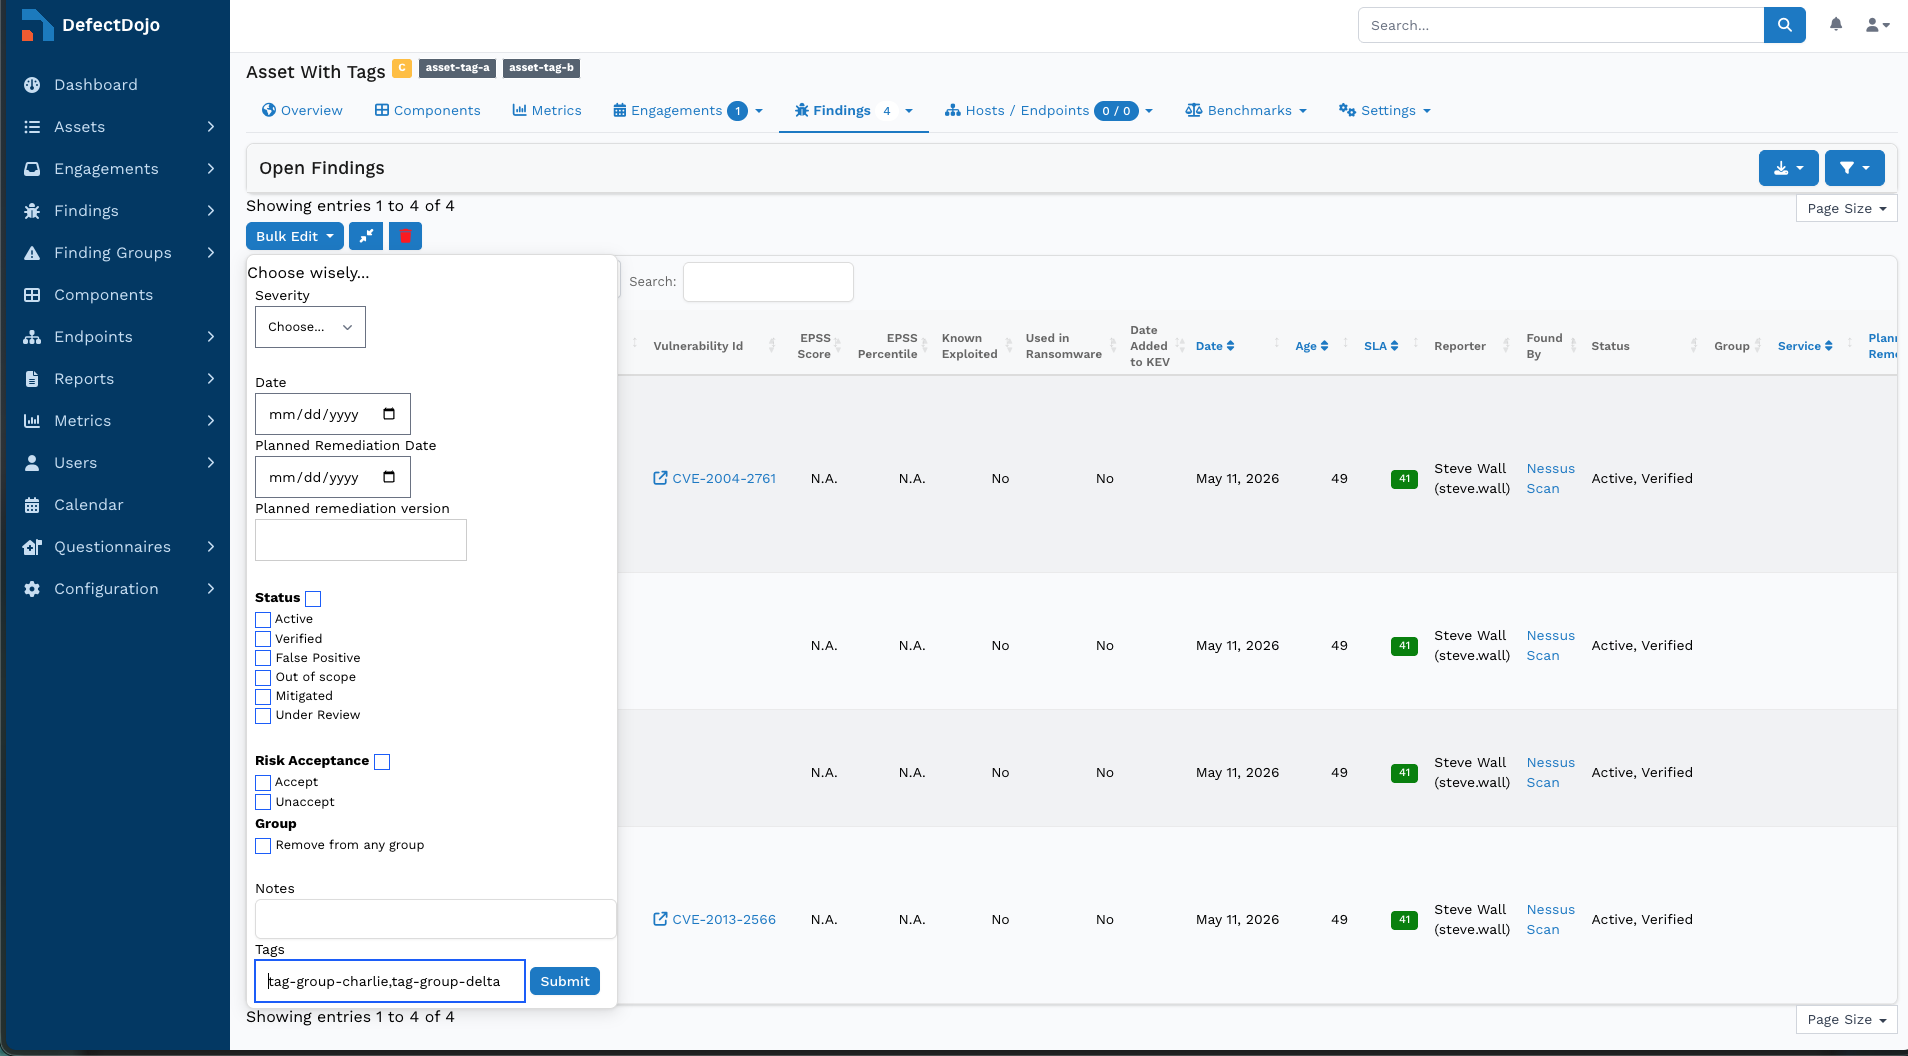Click the merge findings compress icon
Screen dimensions: 1908x1056
pos(366,236)
